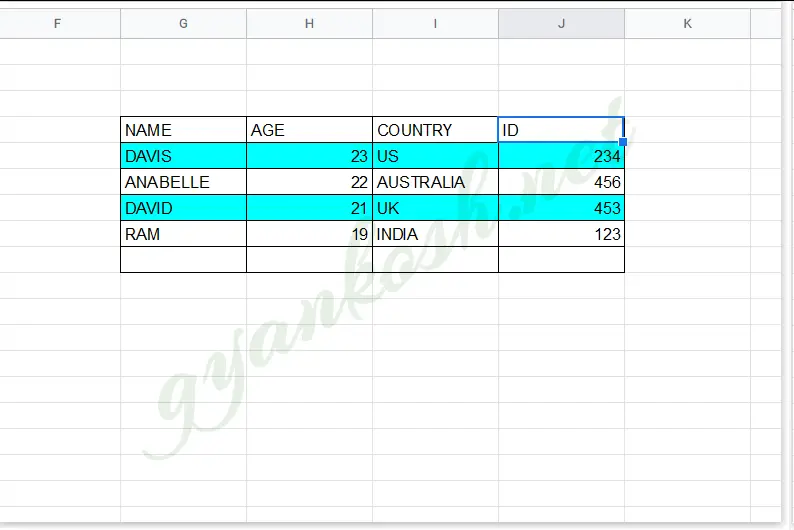The height and width of the screenshot is (530, 794).
Task: Click the ID header cell
Action: 562,130
